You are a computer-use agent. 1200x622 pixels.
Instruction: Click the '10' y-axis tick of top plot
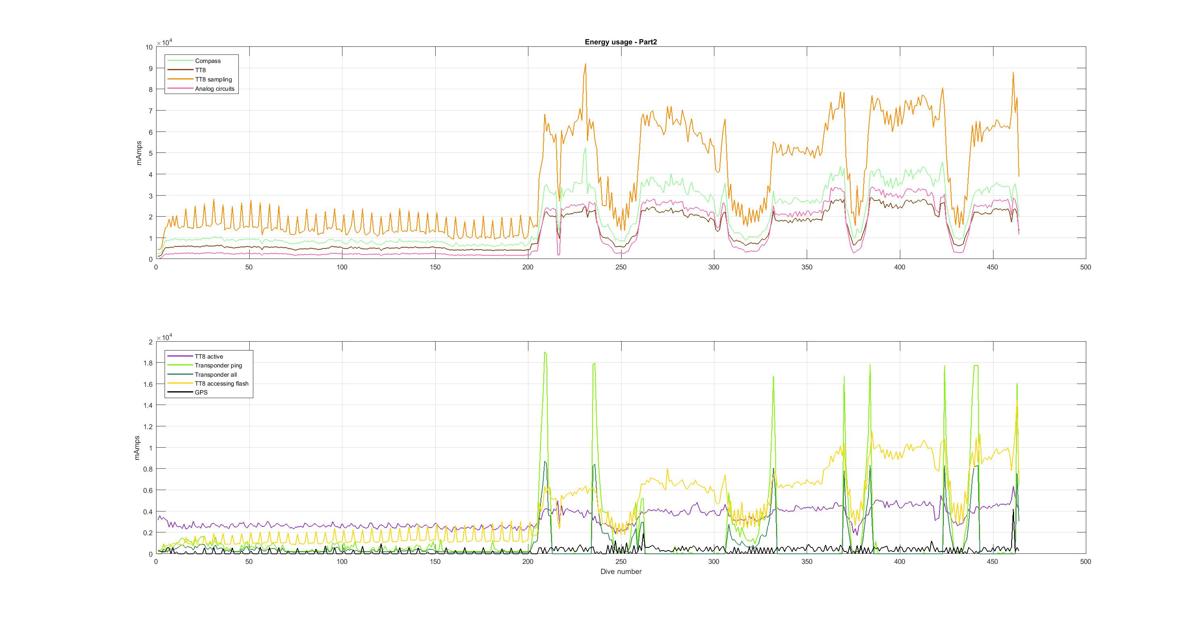148,47
